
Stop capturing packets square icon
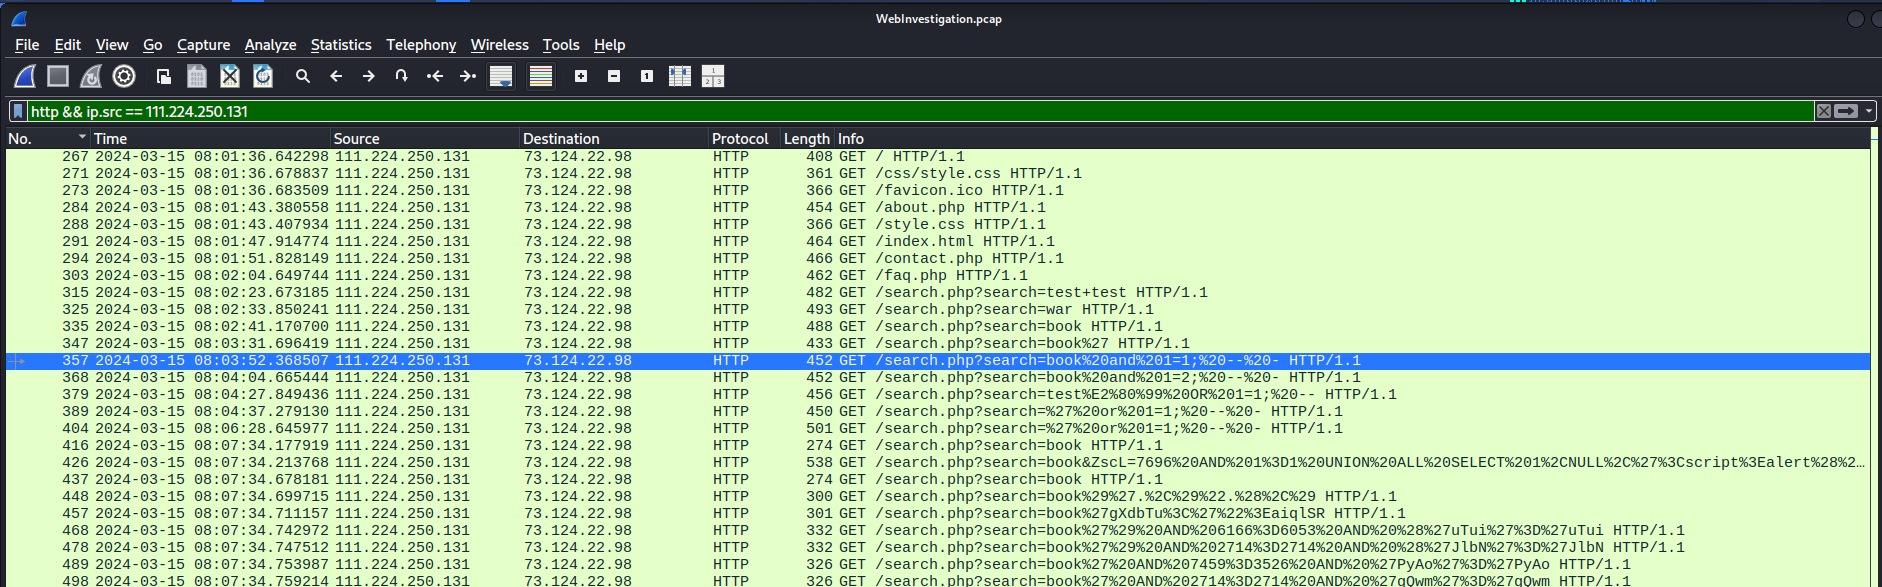click(x=58, y=76)
